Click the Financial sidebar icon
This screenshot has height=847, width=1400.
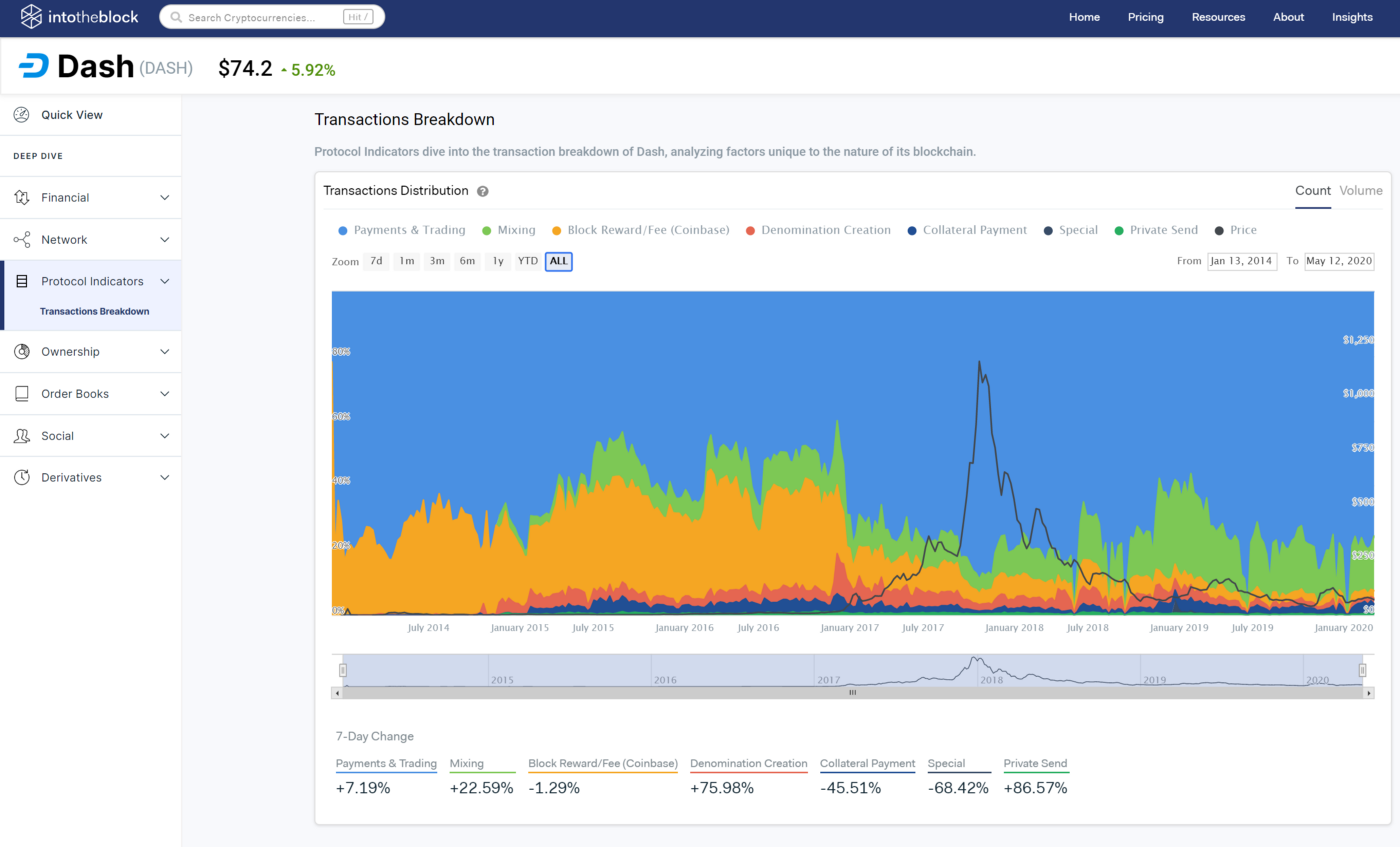21,198
